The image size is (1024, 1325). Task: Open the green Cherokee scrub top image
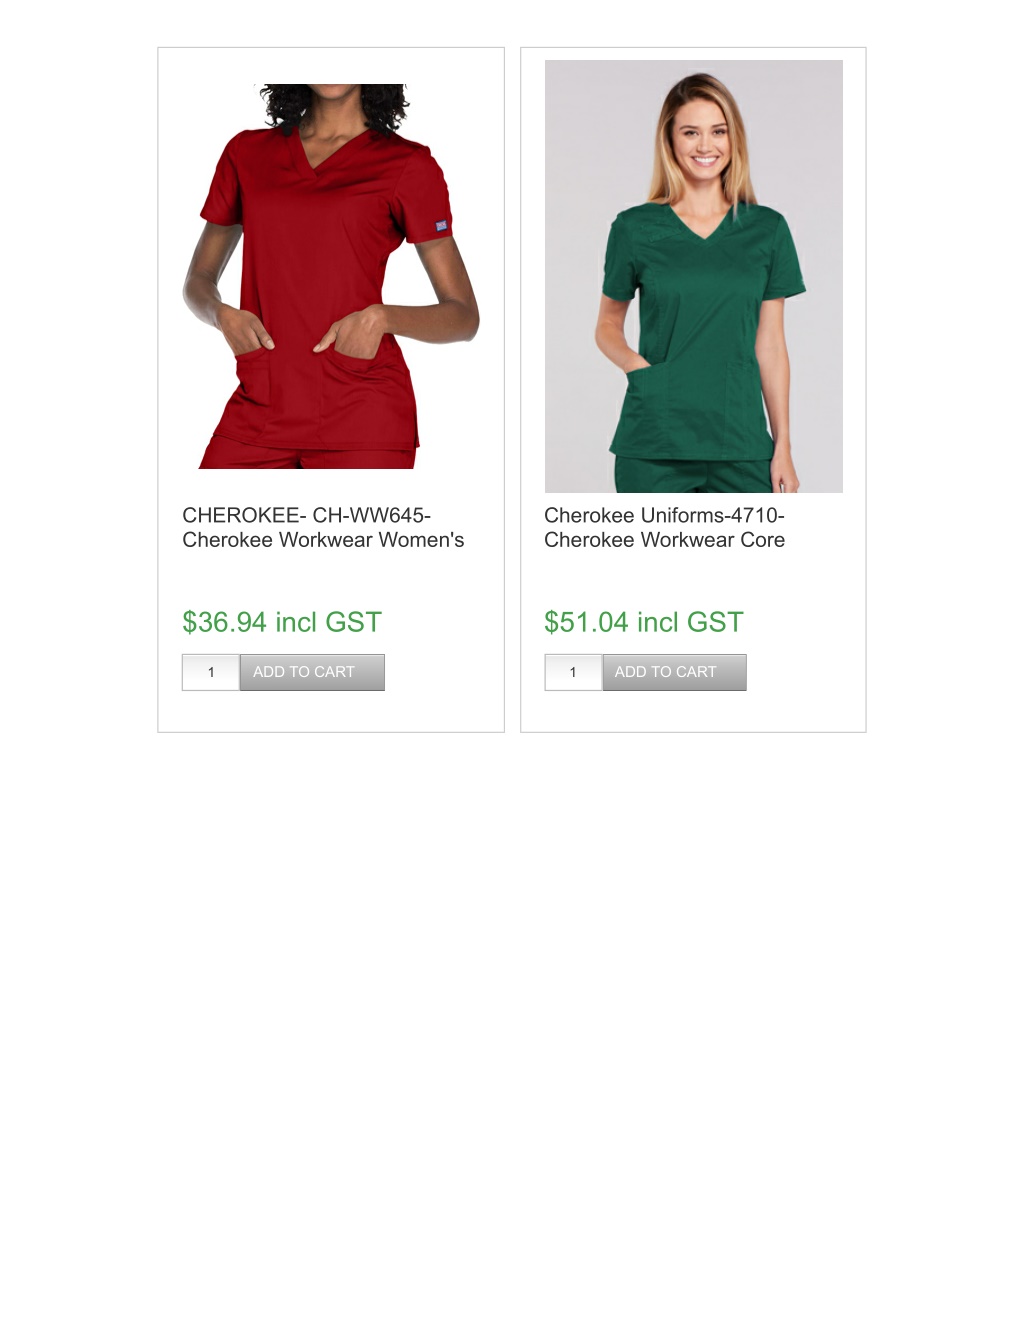pyautogui.click(x=693, y=276)
